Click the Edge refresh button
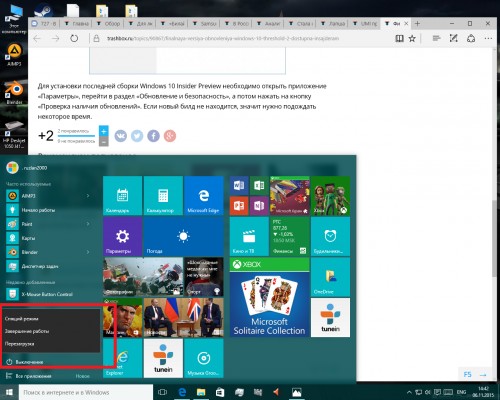The image size is (500, 400). pos(74,39)
